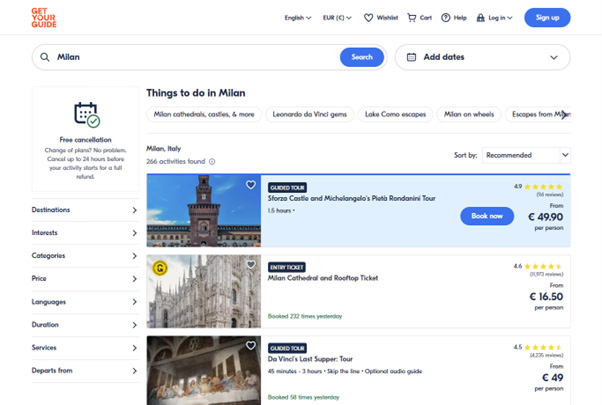Viewport: 602px width, 405px height.
Task: Click the Wishlist heart icon in header
Action: 368,18
